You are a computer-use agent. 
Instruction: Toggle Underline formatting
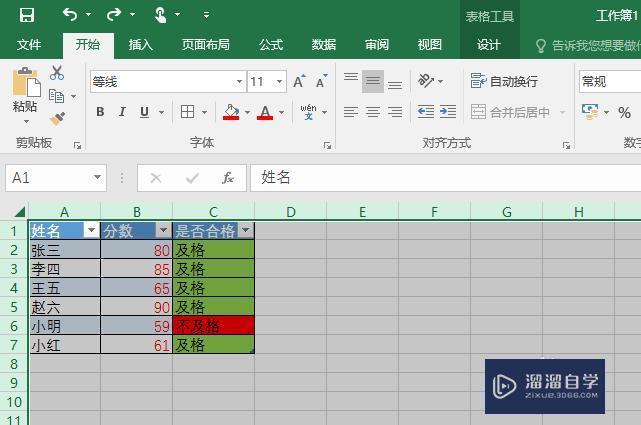144,112
